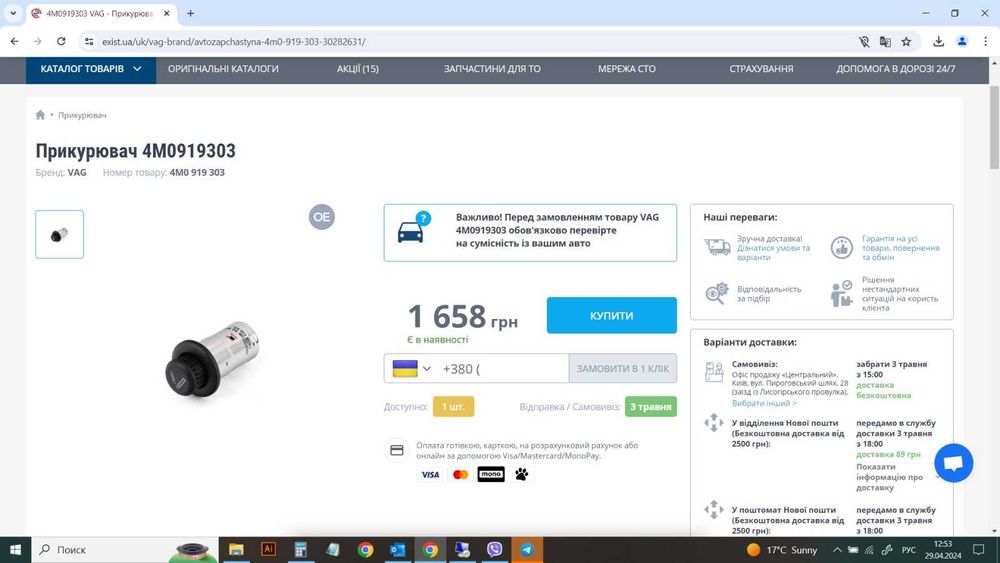Reload the page

61,41
